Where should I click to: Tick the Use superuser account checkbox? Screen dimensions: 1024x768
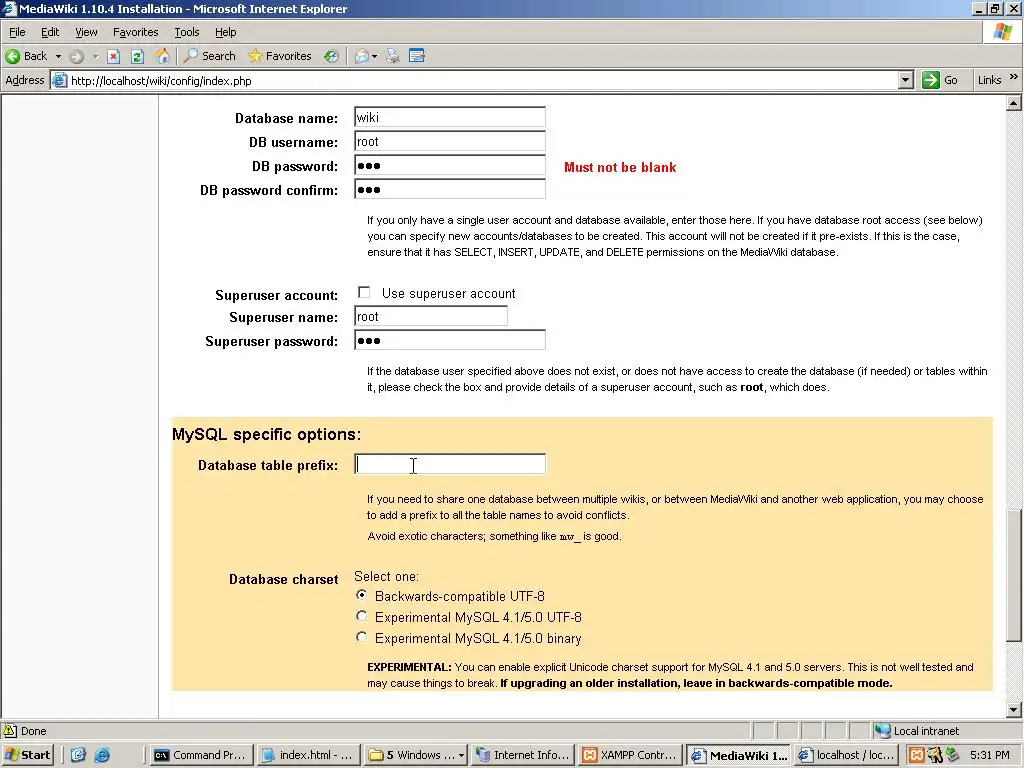pos(364,292)
